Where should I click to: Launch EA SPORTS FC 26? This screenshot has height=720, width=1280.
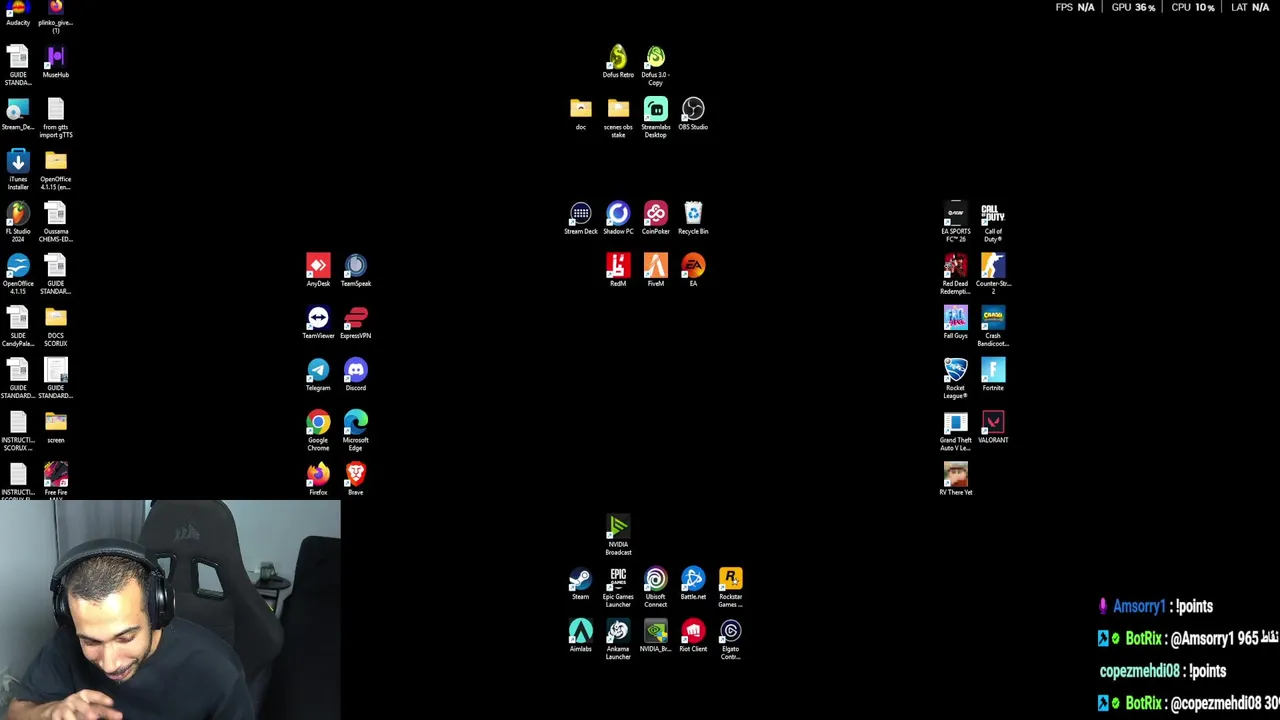click(956, 223)
